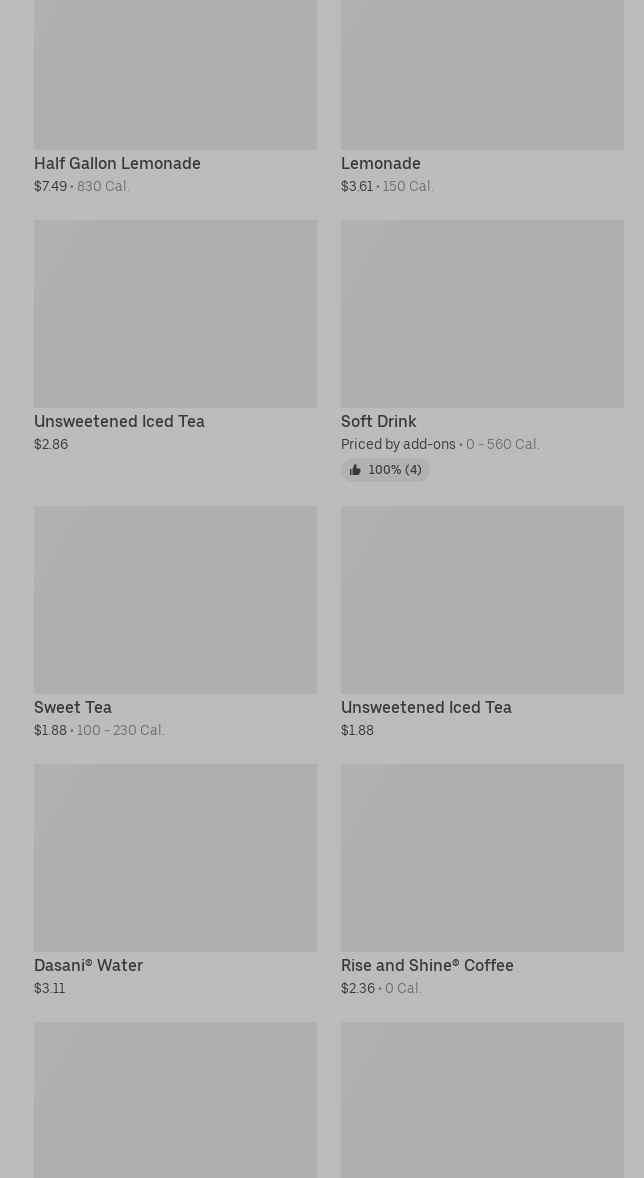The image size is (644, 1178).
Task: Open the Sweet Tea item image
Action: [x=175, y=599]
